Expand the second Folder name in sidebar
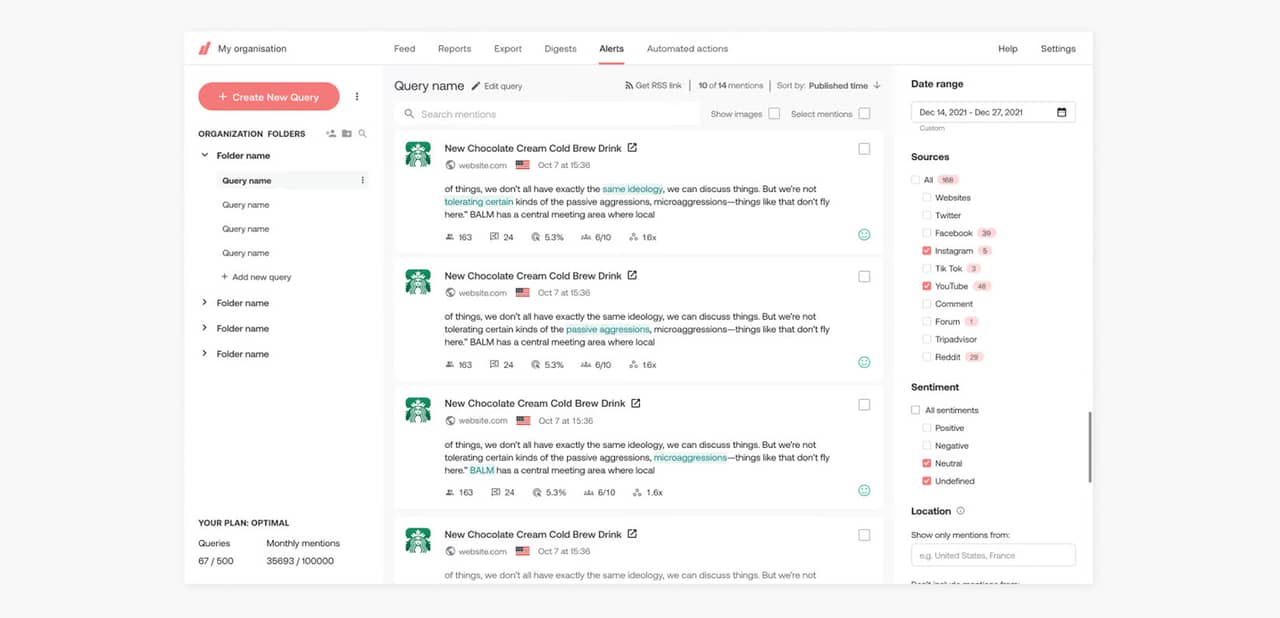1280x618 pixels. pos(205,303)
